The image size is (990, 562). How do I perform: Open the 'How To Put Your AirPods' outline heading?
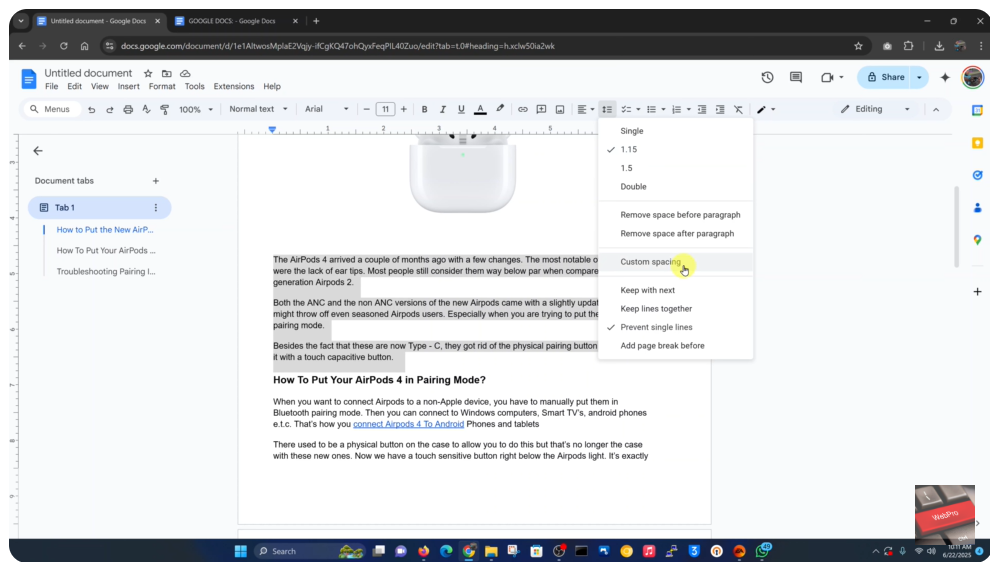point(106,251)
